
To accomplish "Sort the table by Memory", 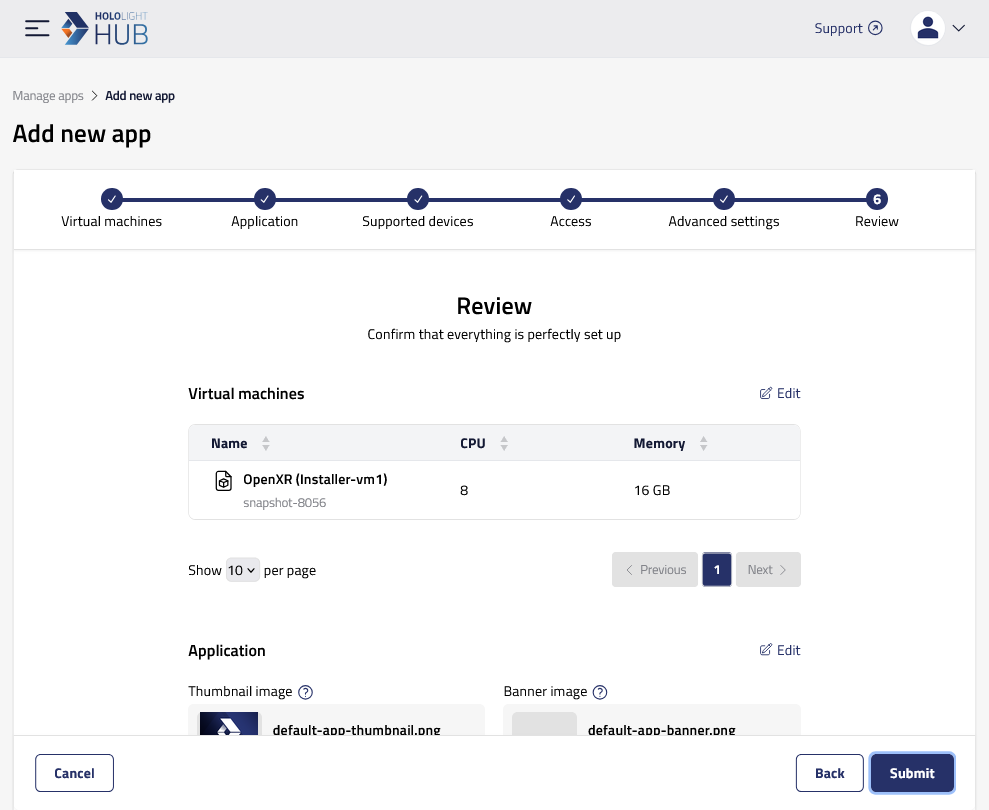I will [703, 443].
